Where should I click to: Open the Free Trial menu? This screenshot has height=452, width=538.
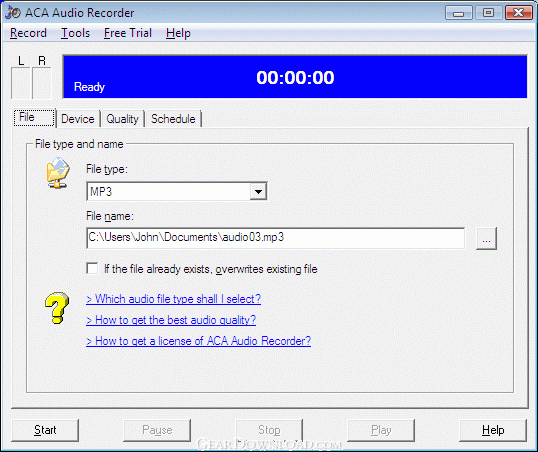coord(128,33)
